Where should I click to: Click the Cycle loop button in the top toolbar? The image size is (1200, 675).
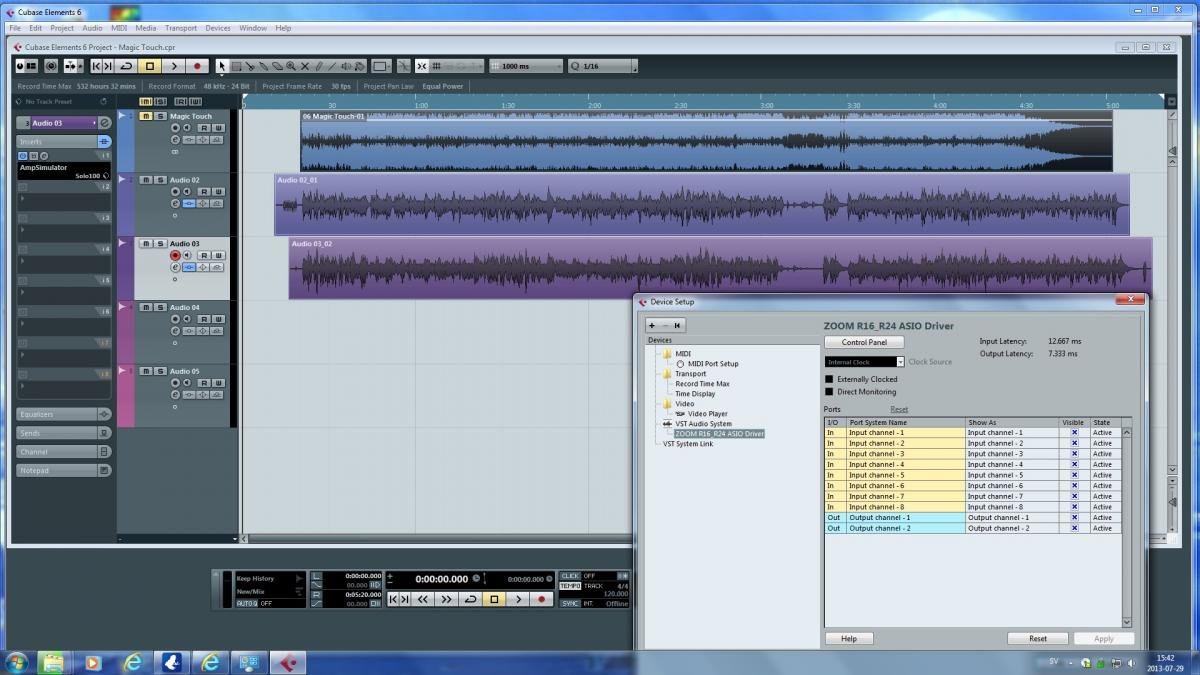126,66
